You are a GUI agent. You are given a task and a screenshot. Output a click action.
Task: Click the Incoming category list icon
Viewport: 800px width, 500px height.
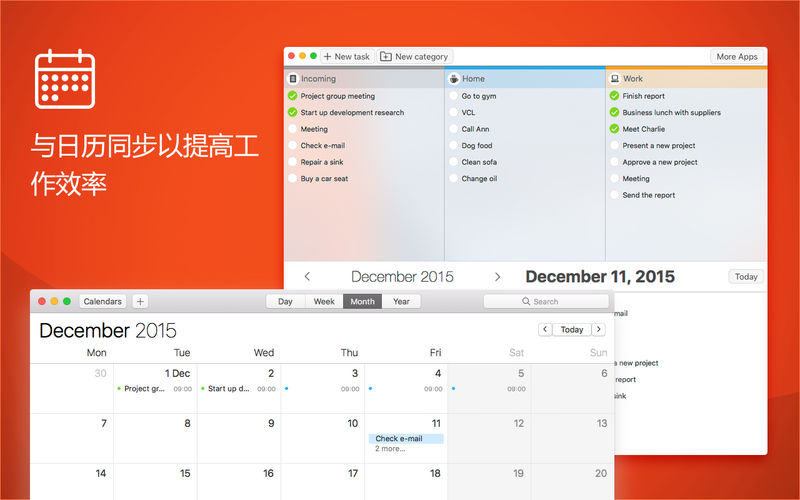293,79
